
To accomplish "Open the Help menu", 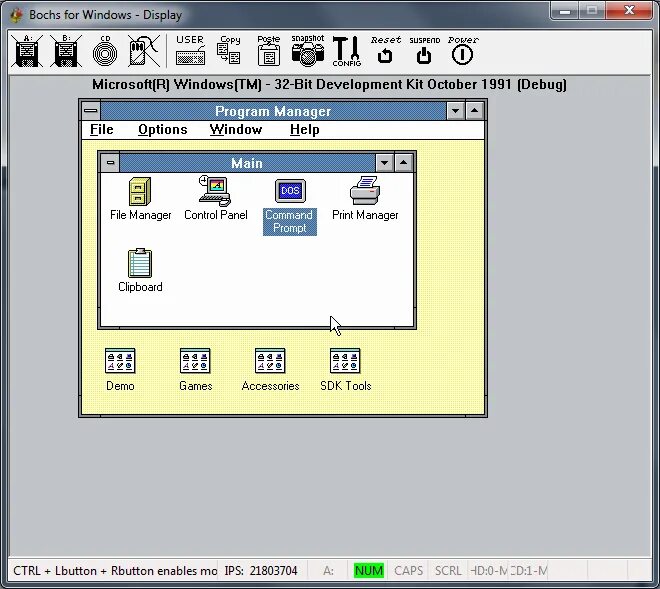I will (305, 129).
